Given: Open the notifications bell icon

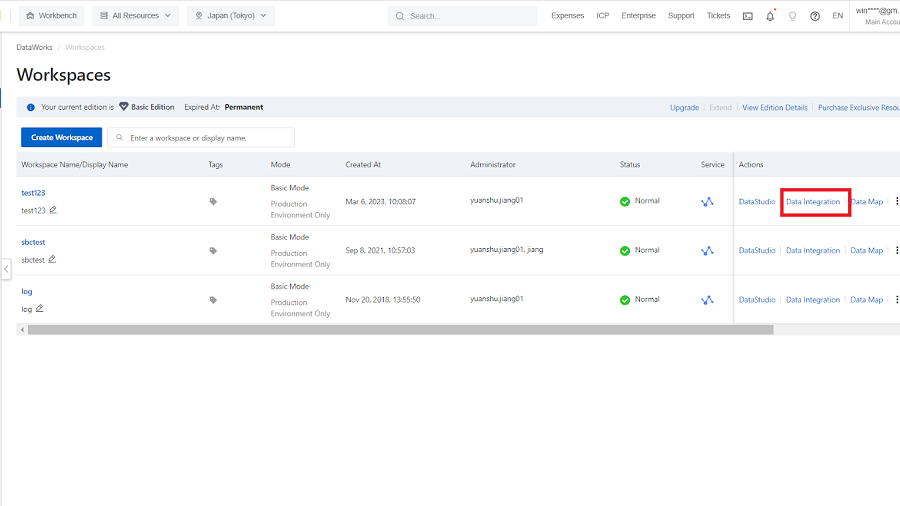Looking at the screenshot, I should point(770,16).
